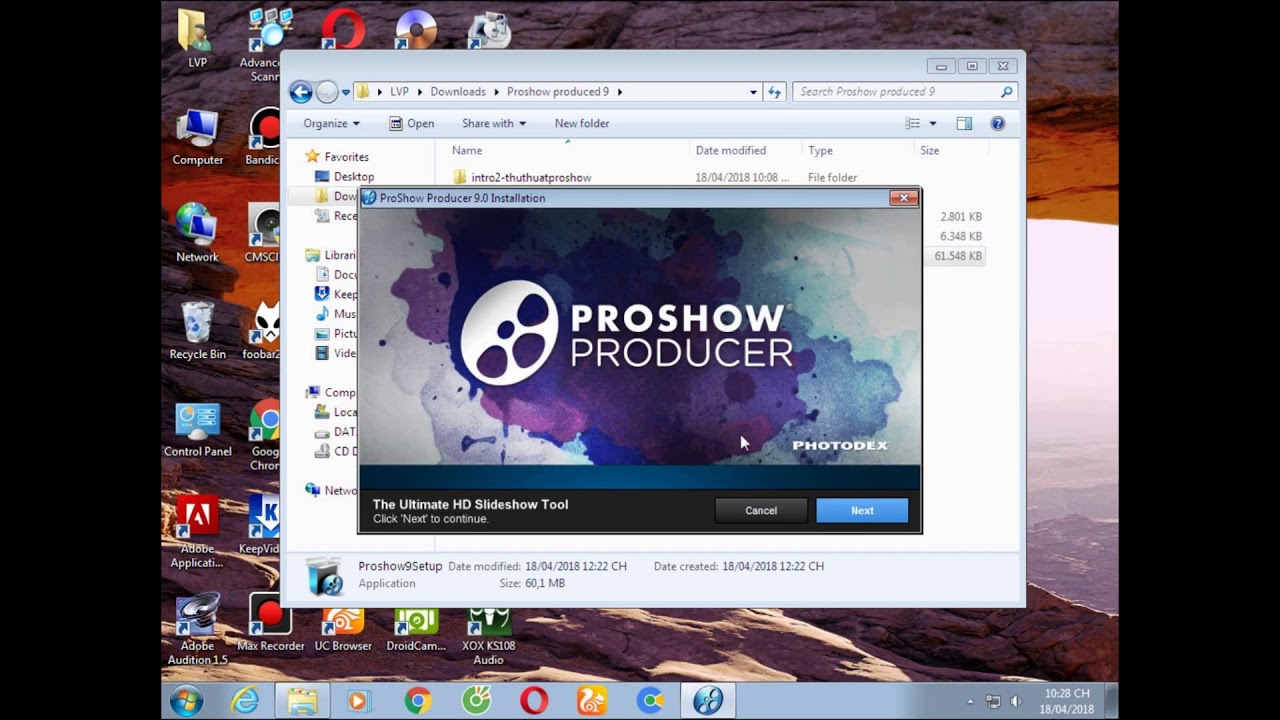This screenshot has height=720, width=1280.
Task: Select Desktop in the navigation pane
Action: [x=354, y=177]
